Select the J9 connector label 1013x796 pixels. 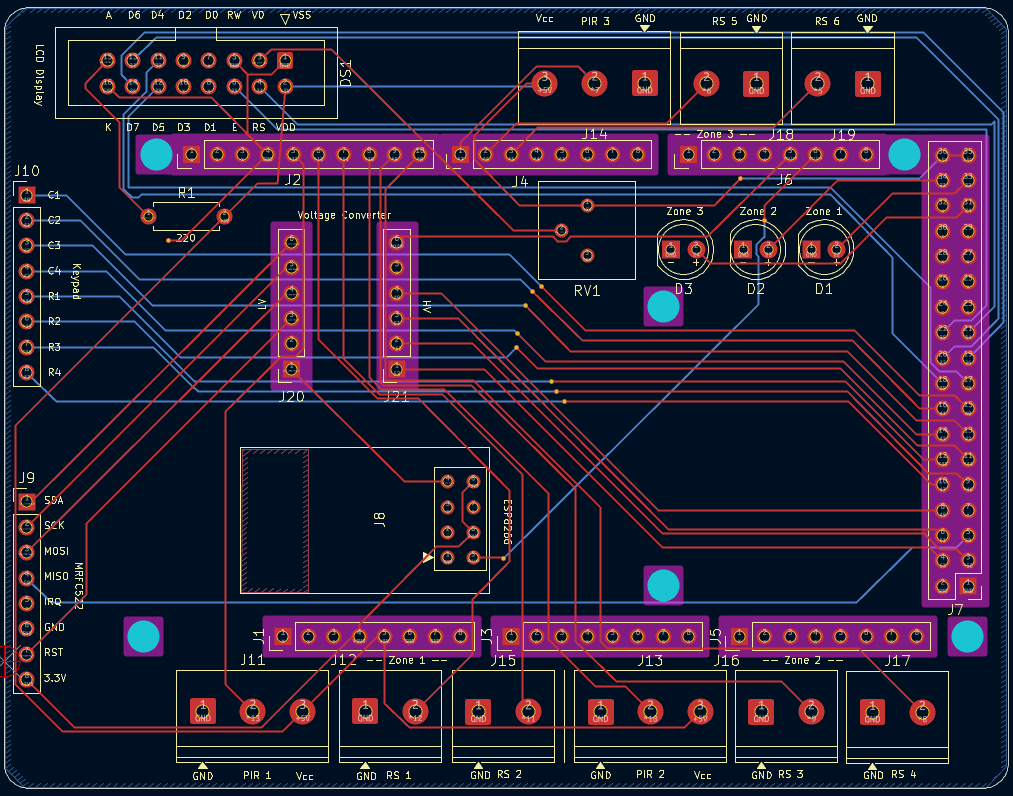click(x=26, y=477)
